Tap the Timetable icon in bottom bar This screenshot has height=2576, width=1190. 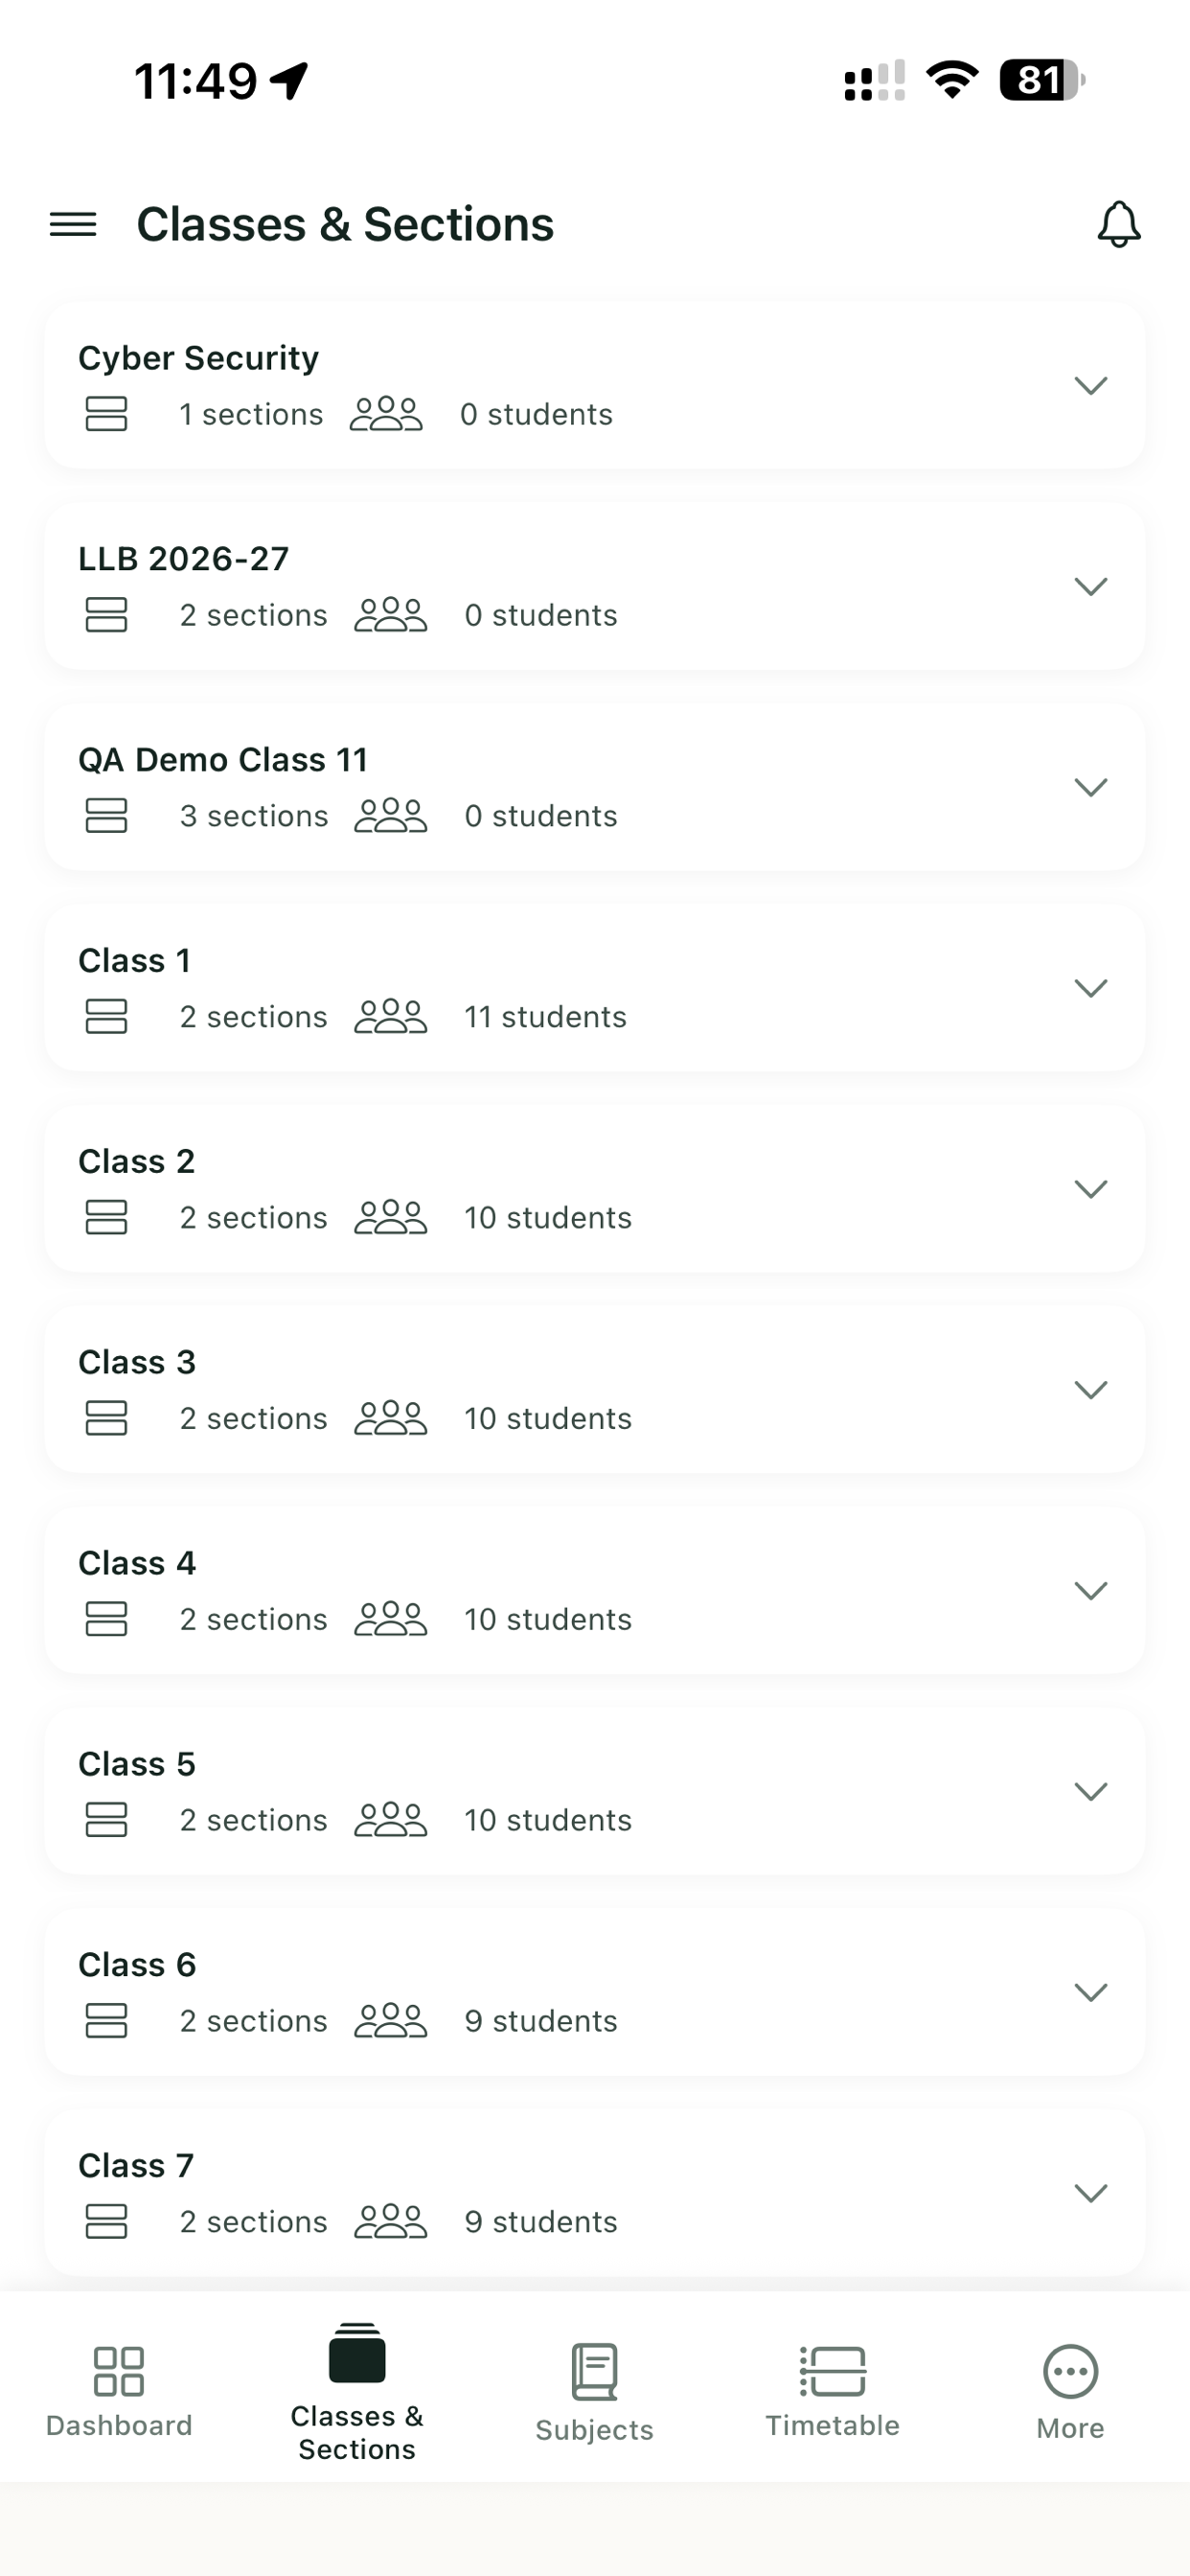(833, 2371)
